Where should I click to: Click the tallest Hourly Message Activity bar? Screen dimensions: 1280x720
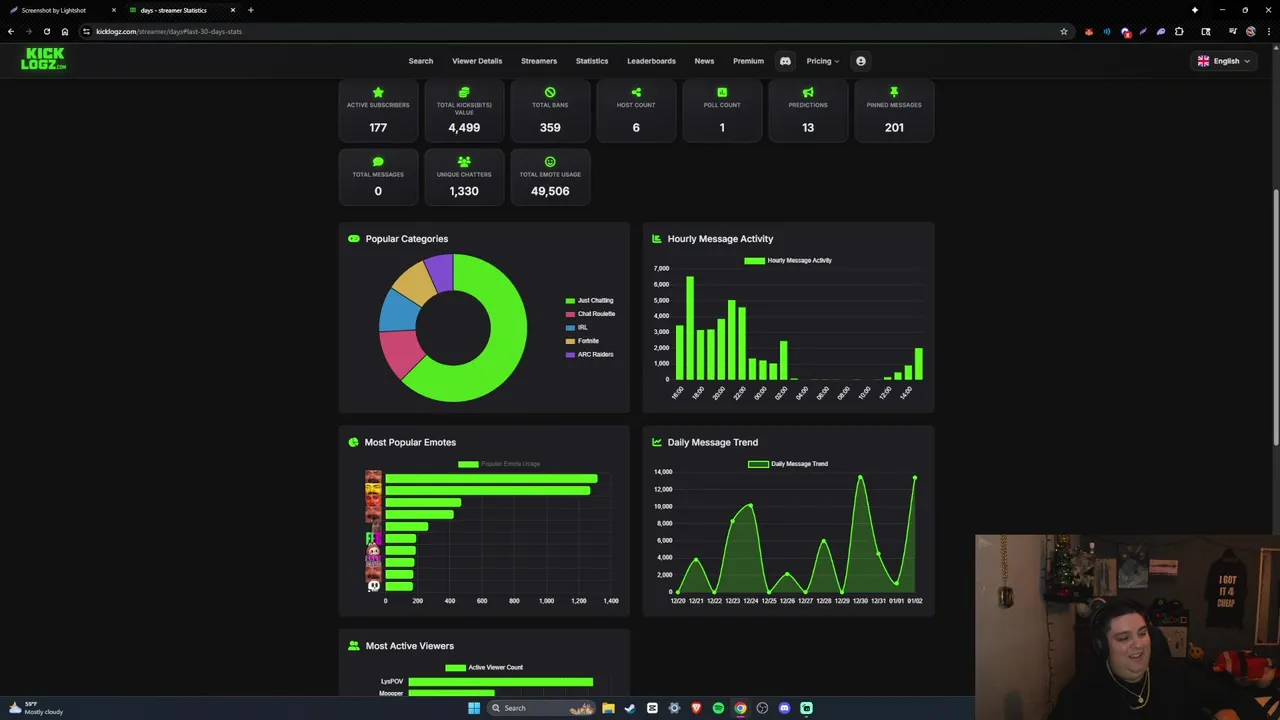(690, 328)
